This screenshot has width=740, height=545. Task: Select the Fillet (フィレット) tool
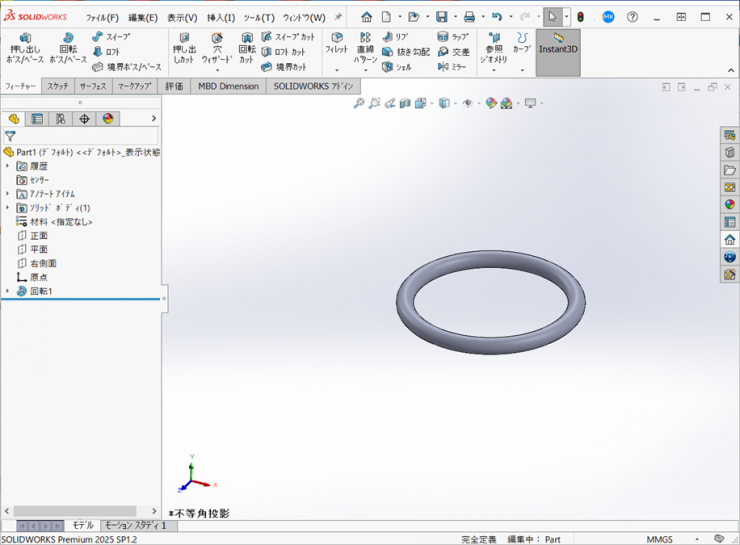point(337,43)
